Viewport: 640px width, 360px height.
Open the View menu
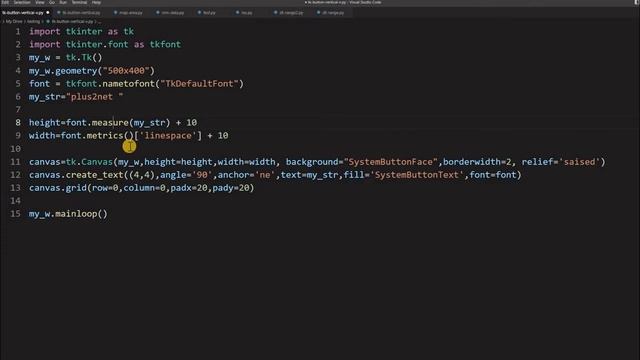coord(40,2)
